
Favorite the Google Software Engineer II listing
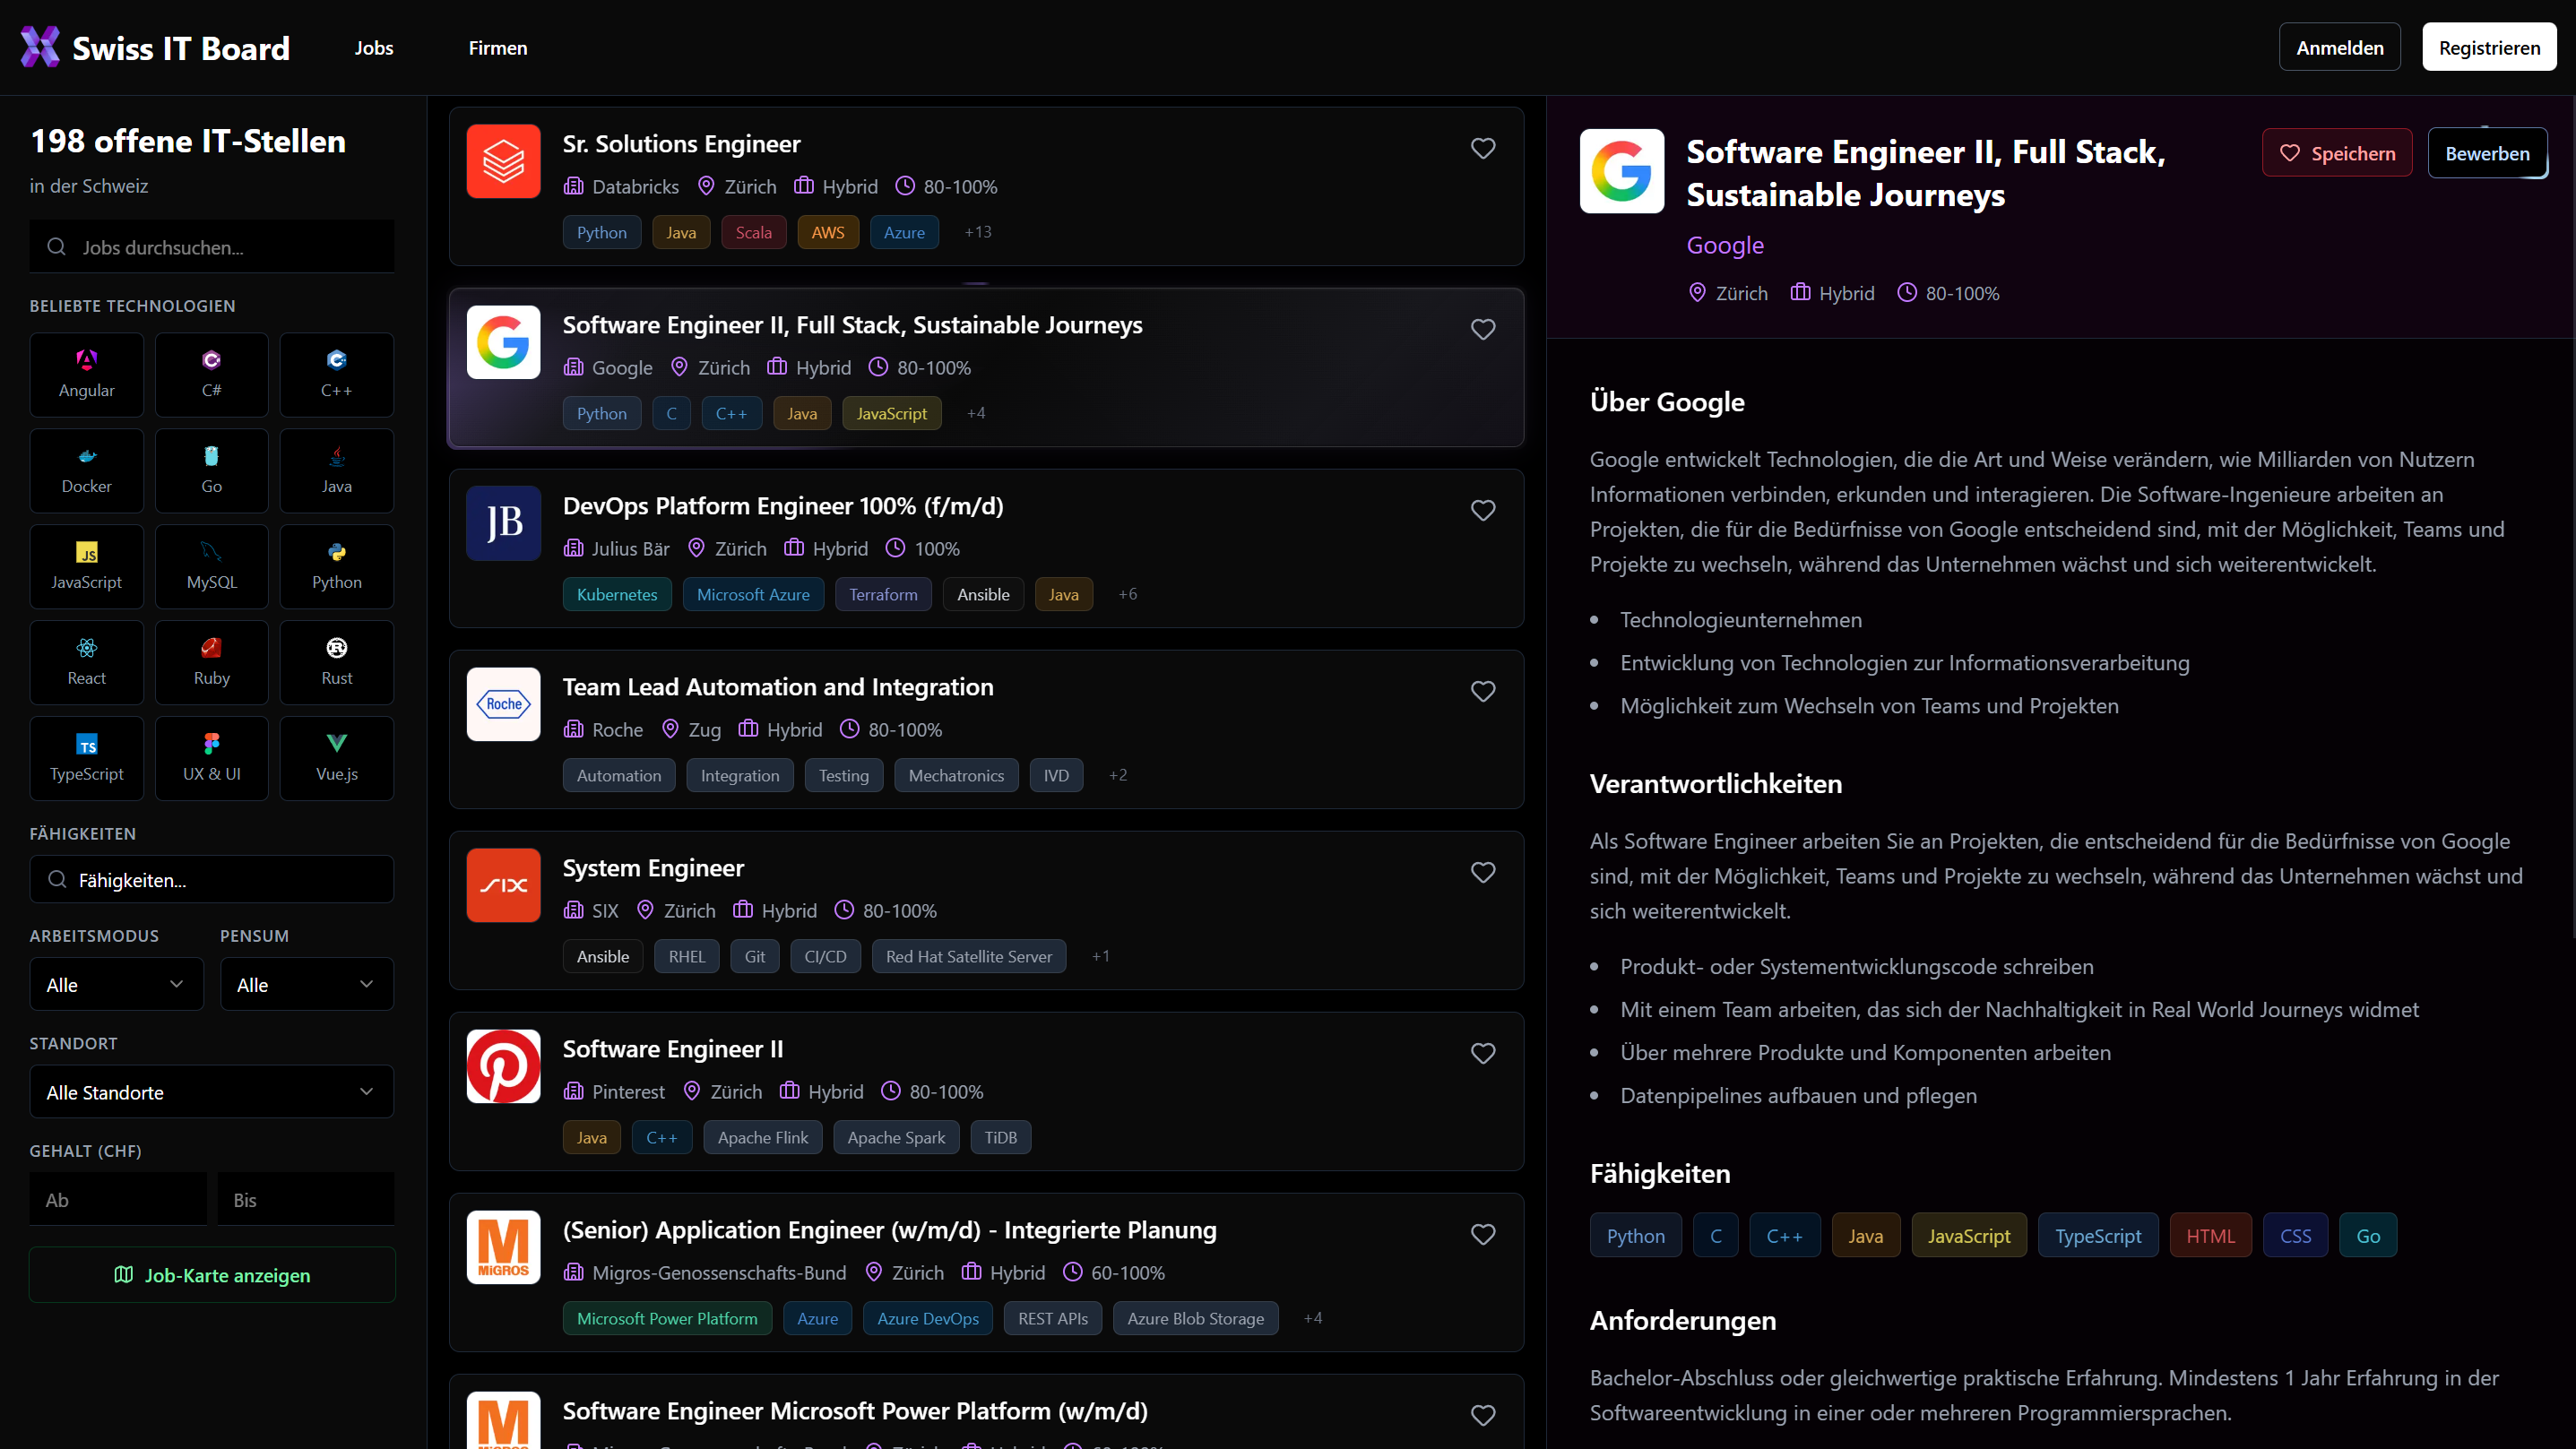pyautogui.click(x=1483, y=329)
